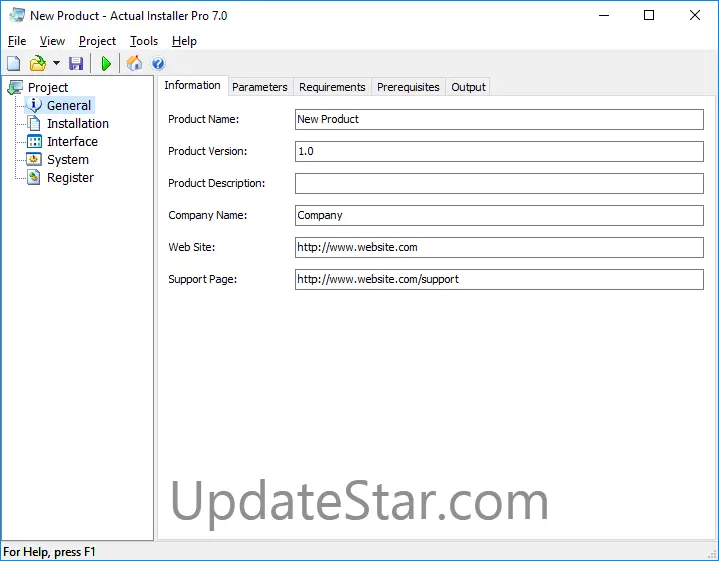Click the resize grip in the status bar corner
The width and height of the screenshot is (719, 561).
(712, 554)
